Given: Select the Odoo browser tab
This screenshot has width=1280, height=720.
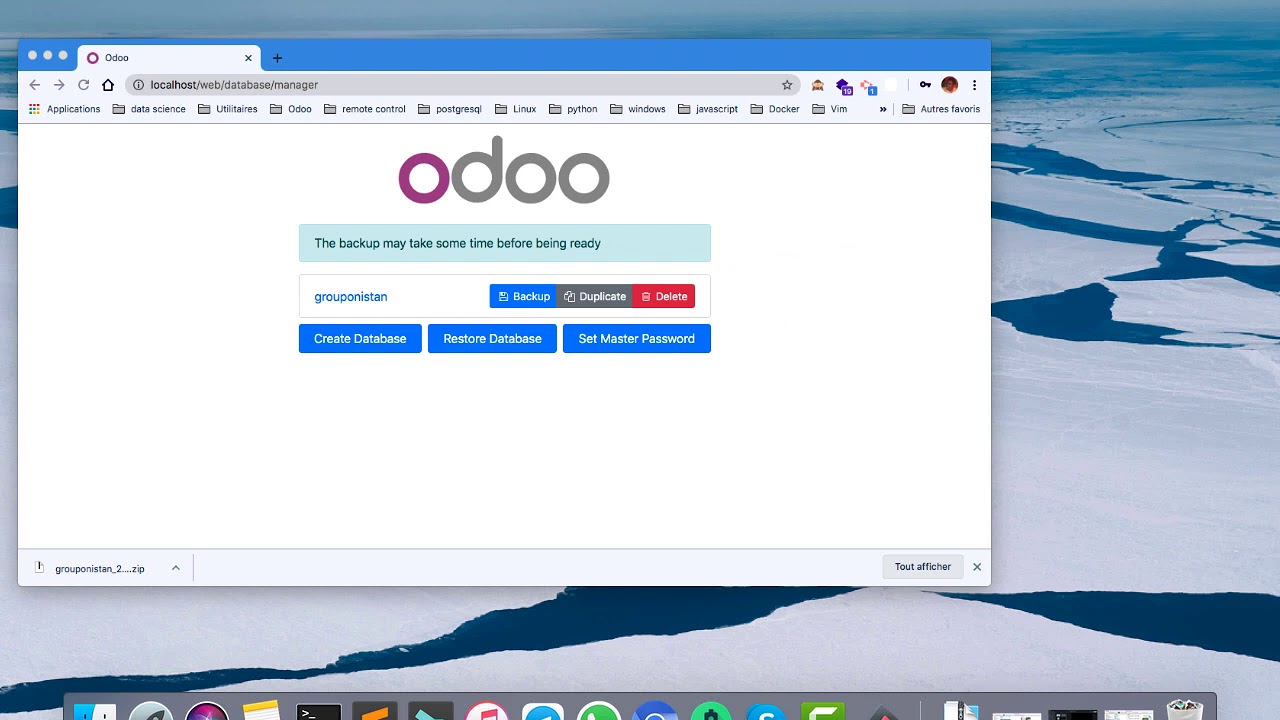Looking at the screenshot, I should 168,58.
